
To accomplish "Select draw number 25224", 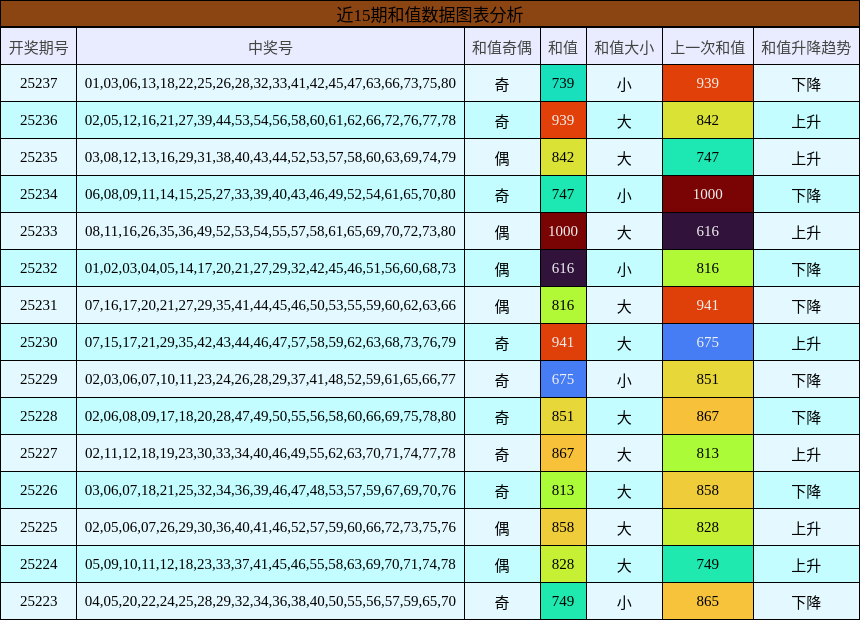I will (x=38, y=564).
